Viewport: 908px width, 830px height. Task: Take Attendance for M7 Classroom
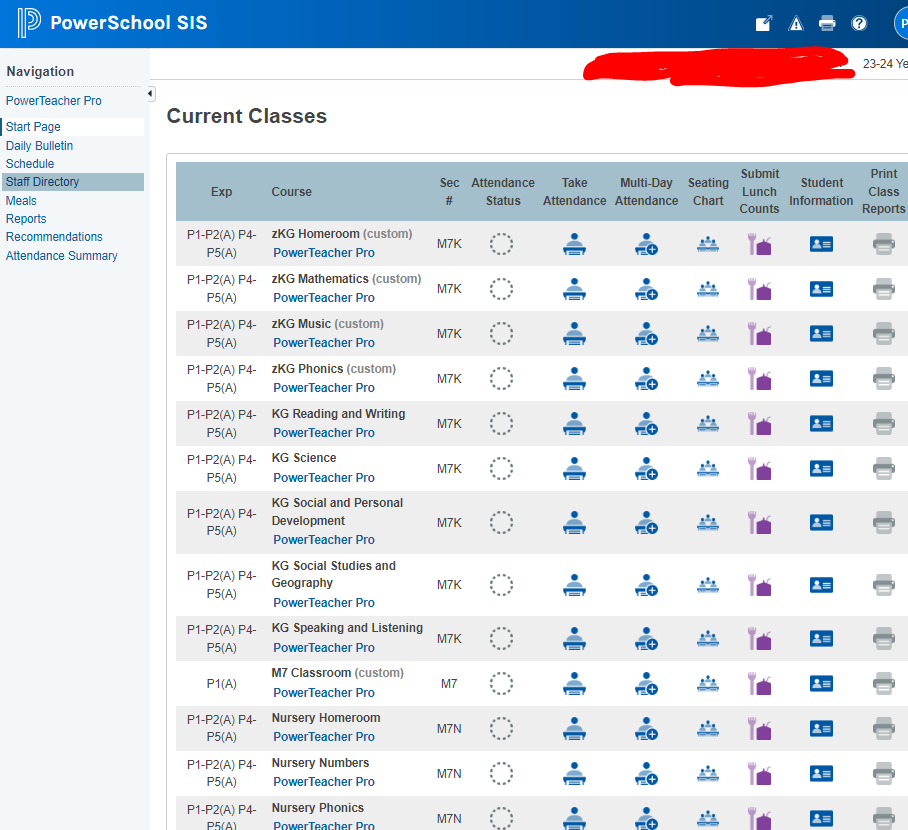(x=574, y=683)
